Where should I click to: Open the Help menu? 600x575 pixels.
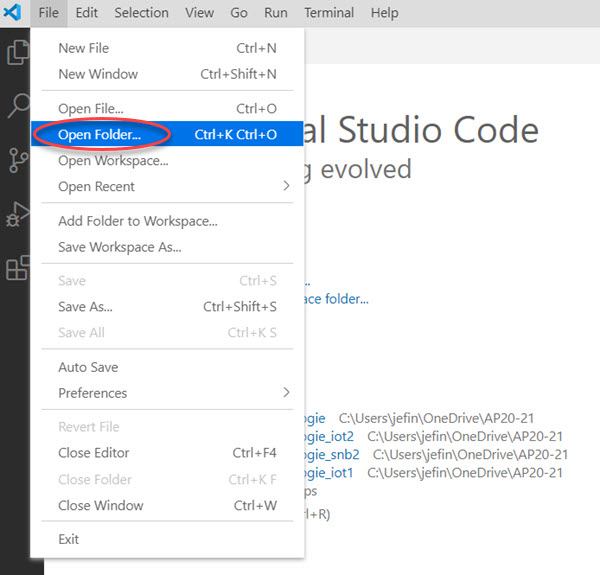click(x=385, y=13)
